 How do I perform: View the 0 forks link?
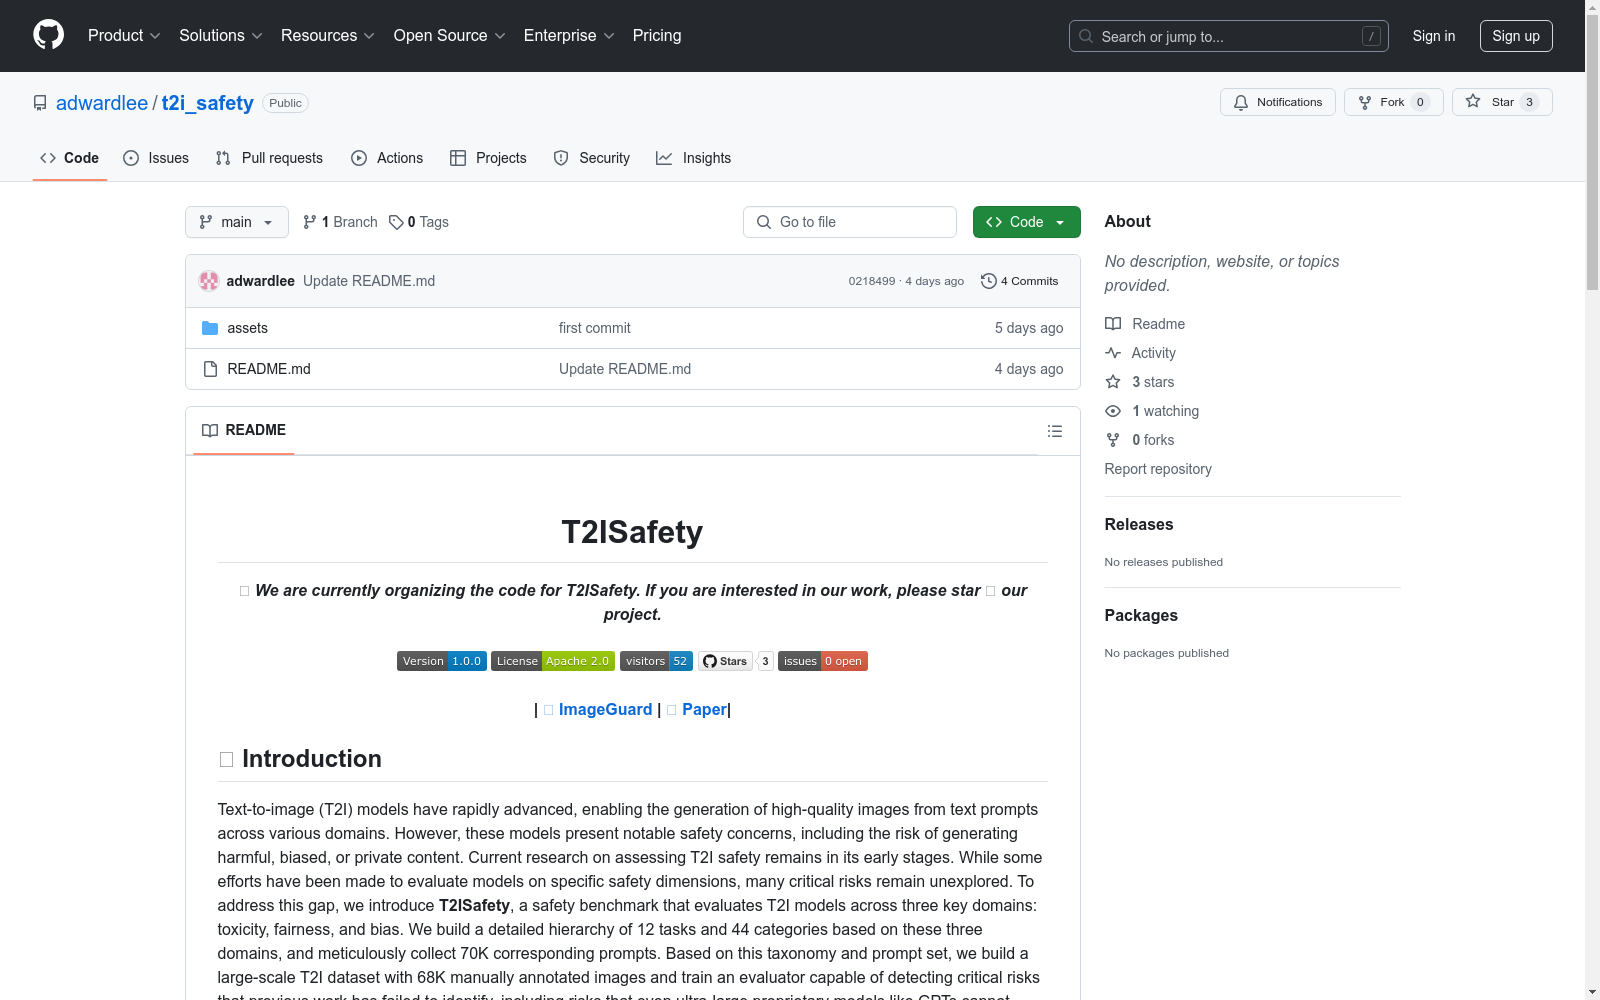coord(1141,440)
